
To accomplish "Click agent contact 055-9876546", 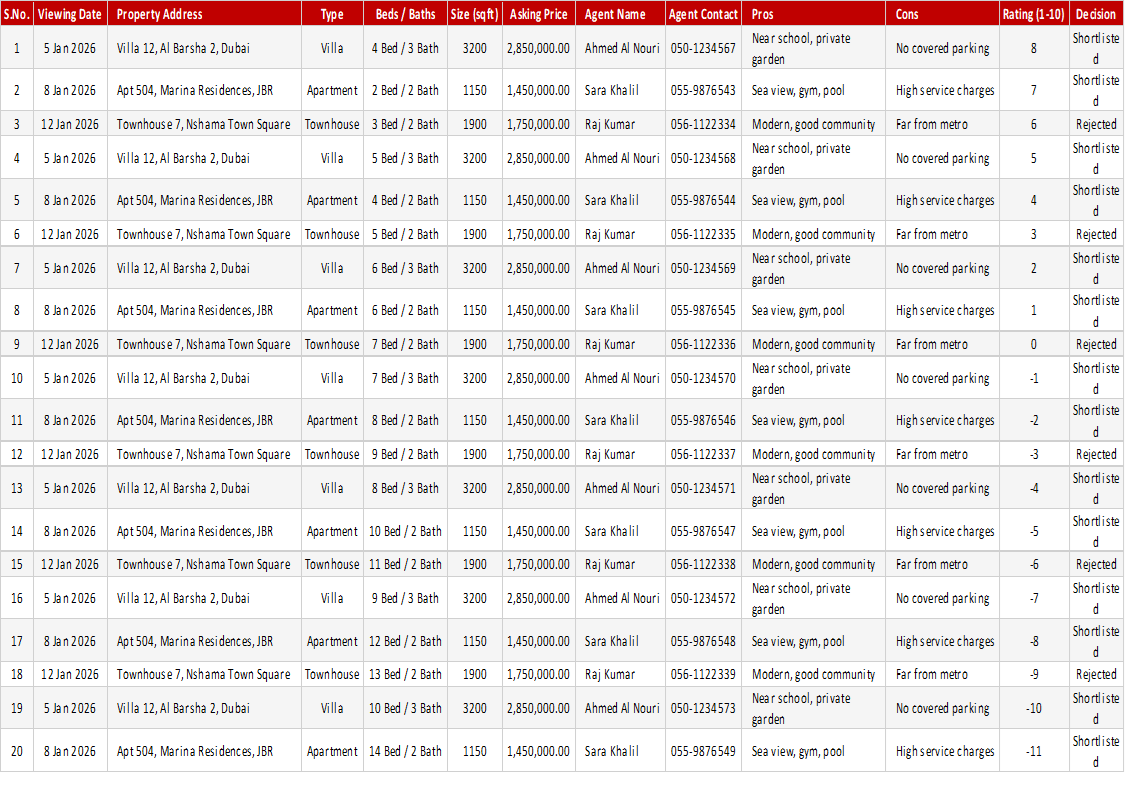I will coord(703,420).
